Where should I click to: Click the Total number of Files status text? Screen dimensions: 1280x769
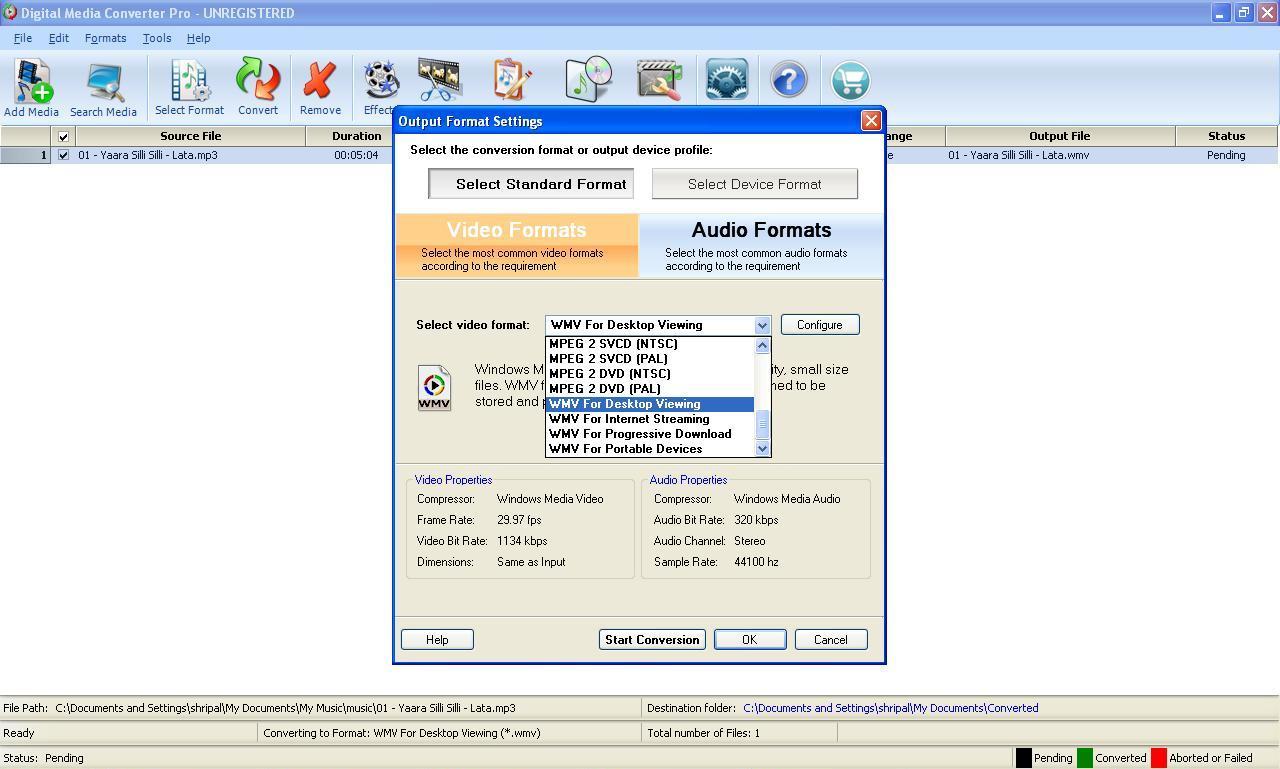703,733
